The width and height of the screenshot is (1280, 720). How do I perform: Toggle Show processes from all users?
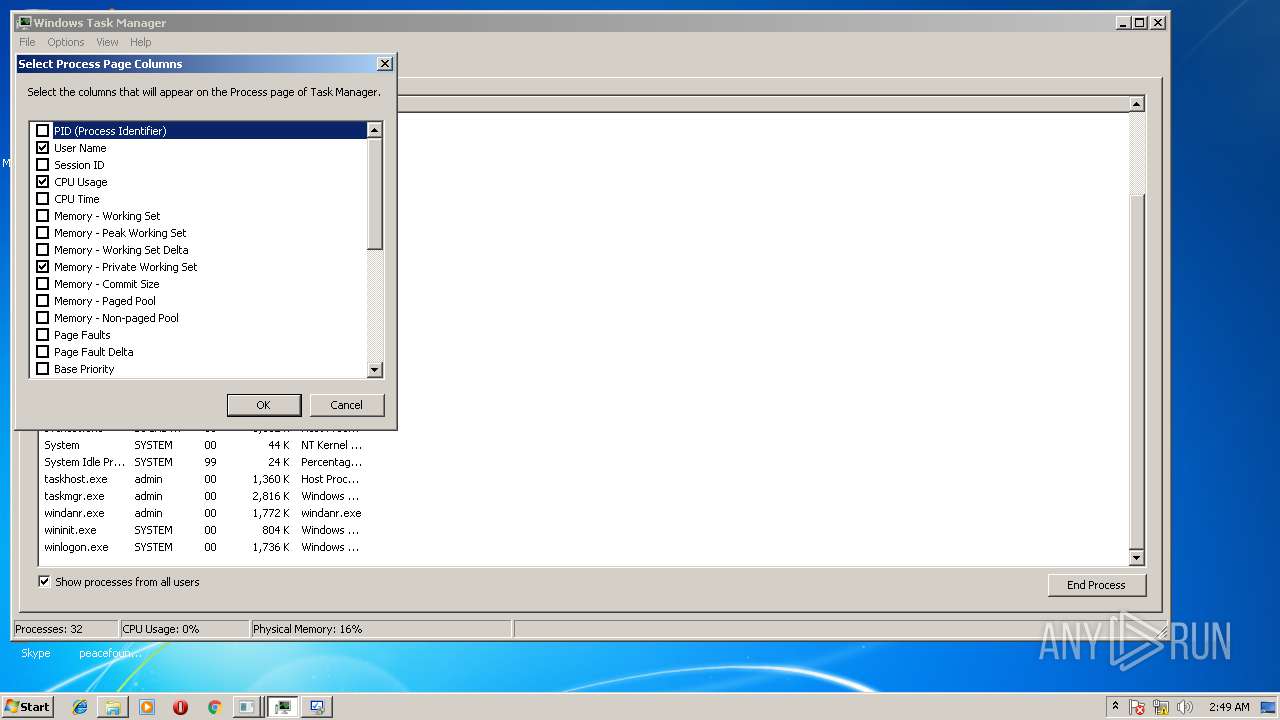[119, 582]
